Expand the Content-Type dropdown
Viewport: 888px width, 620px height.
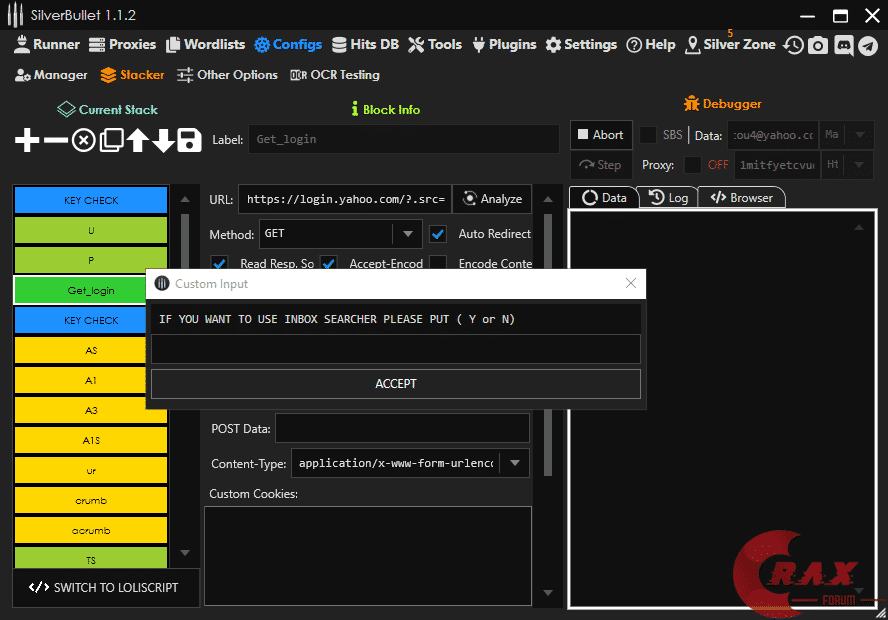click(x=514, y=463)
